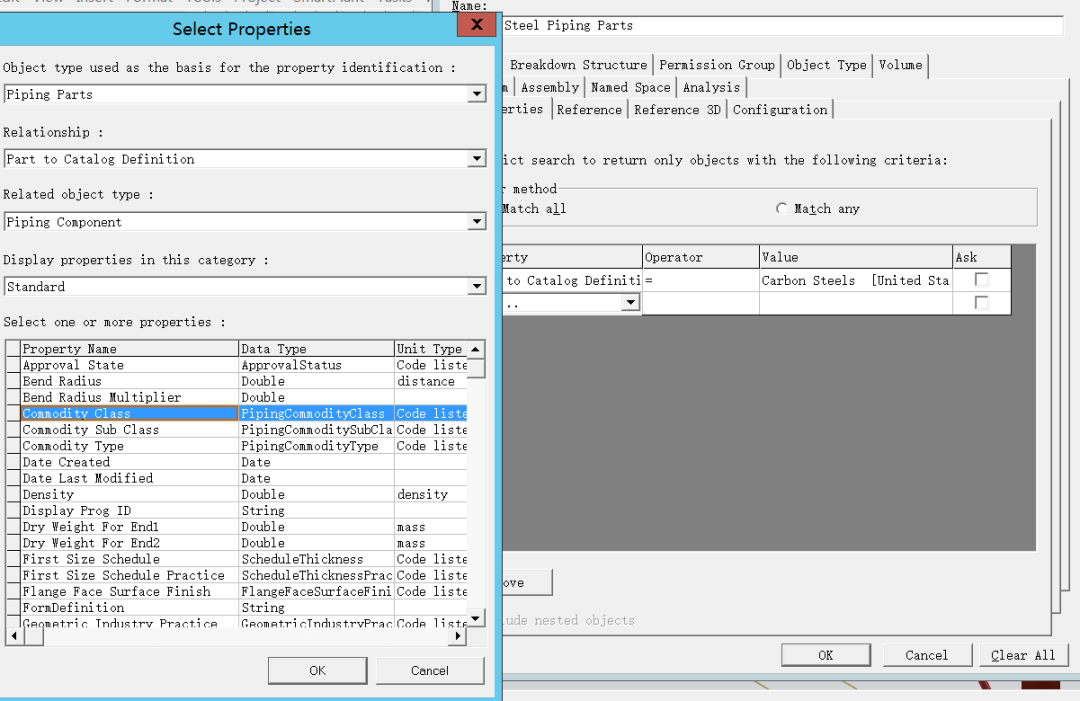1080x701 pixels.
Task: Click OK in the filter properties window
Action: point(826,656)
